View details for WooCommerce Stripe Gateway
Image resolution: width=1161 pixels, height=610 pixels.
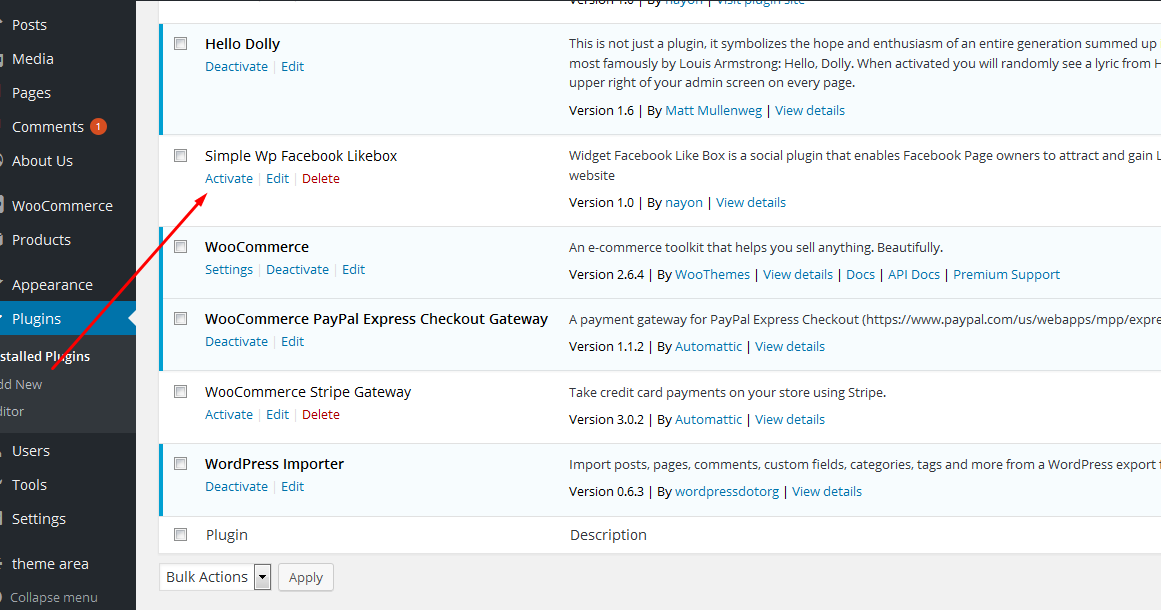(790, 419)
